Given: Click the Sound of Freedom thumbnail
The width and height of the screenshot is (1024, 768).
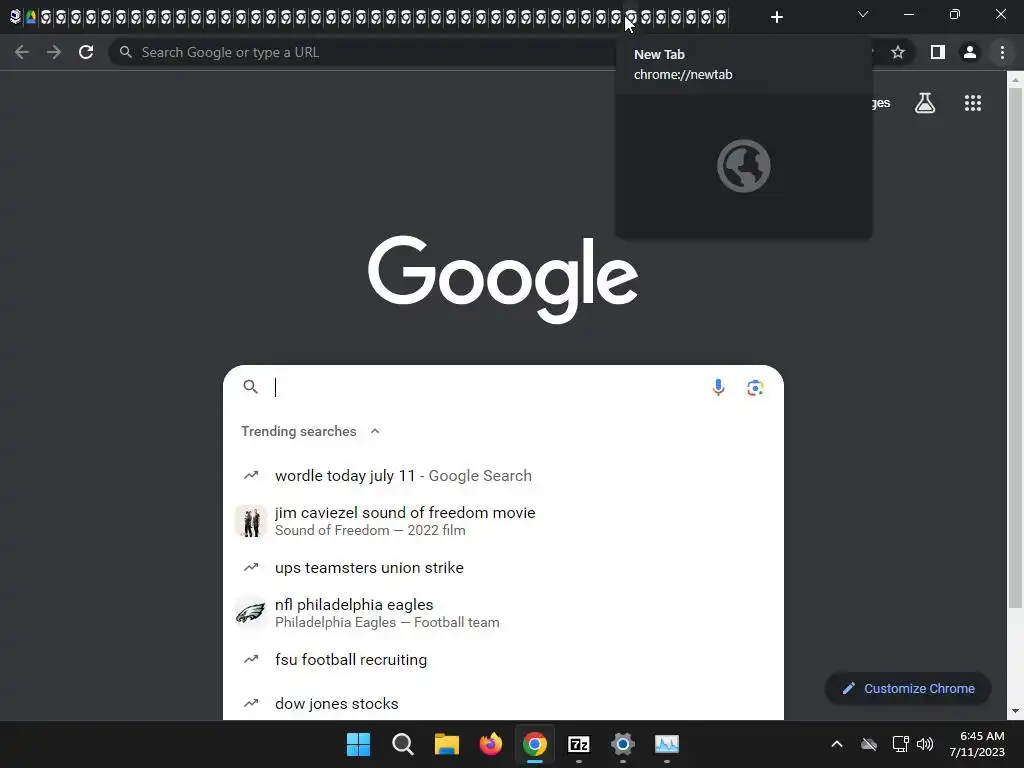Looking at the screenshot, I should coord(251,521).
